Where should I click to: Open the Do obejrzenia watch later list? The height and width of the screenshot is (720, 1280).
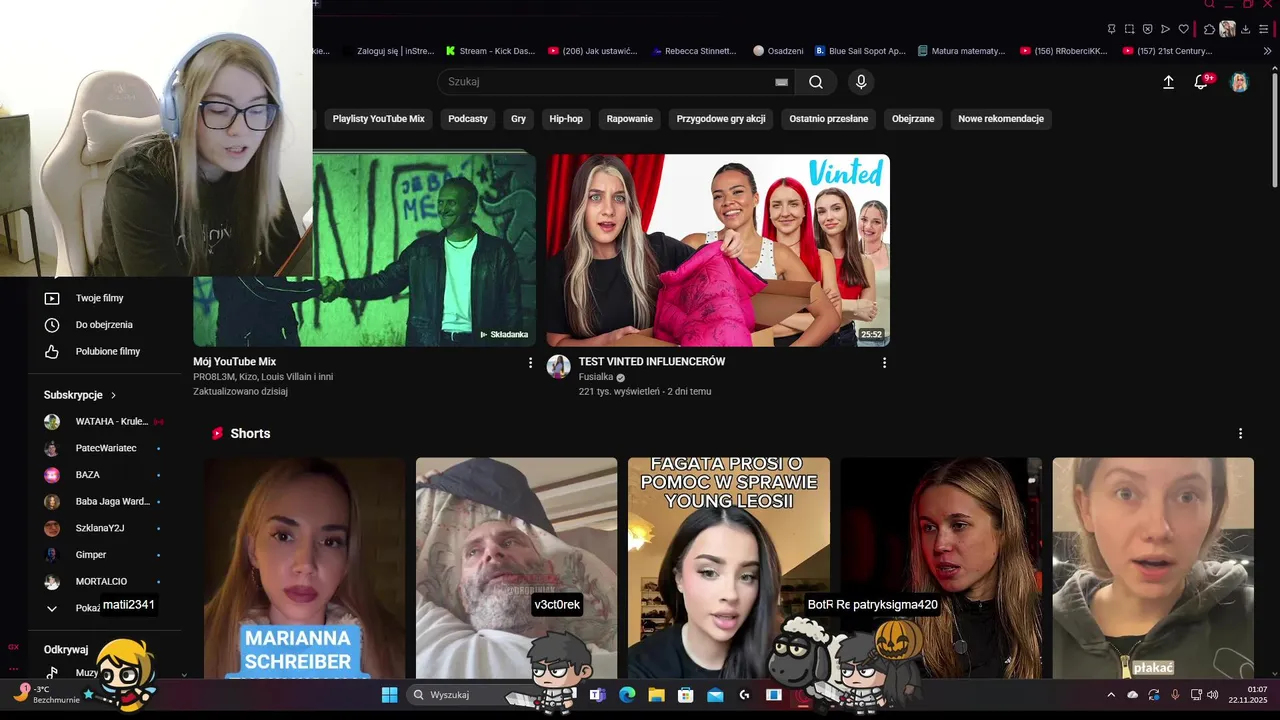[x=104, y=325]
